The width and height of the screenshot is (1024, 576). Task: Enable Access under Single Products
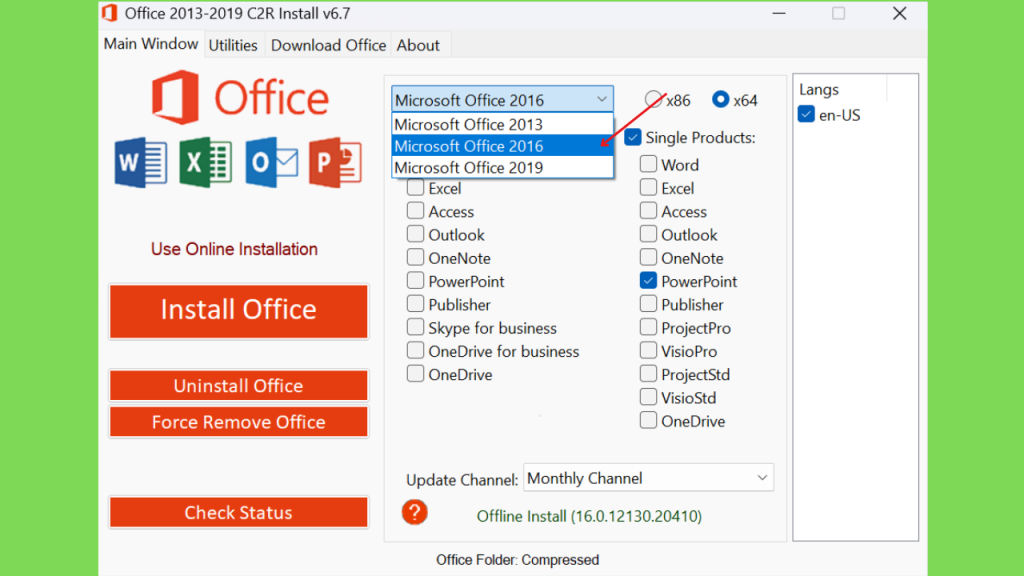[x=648, y=210]
